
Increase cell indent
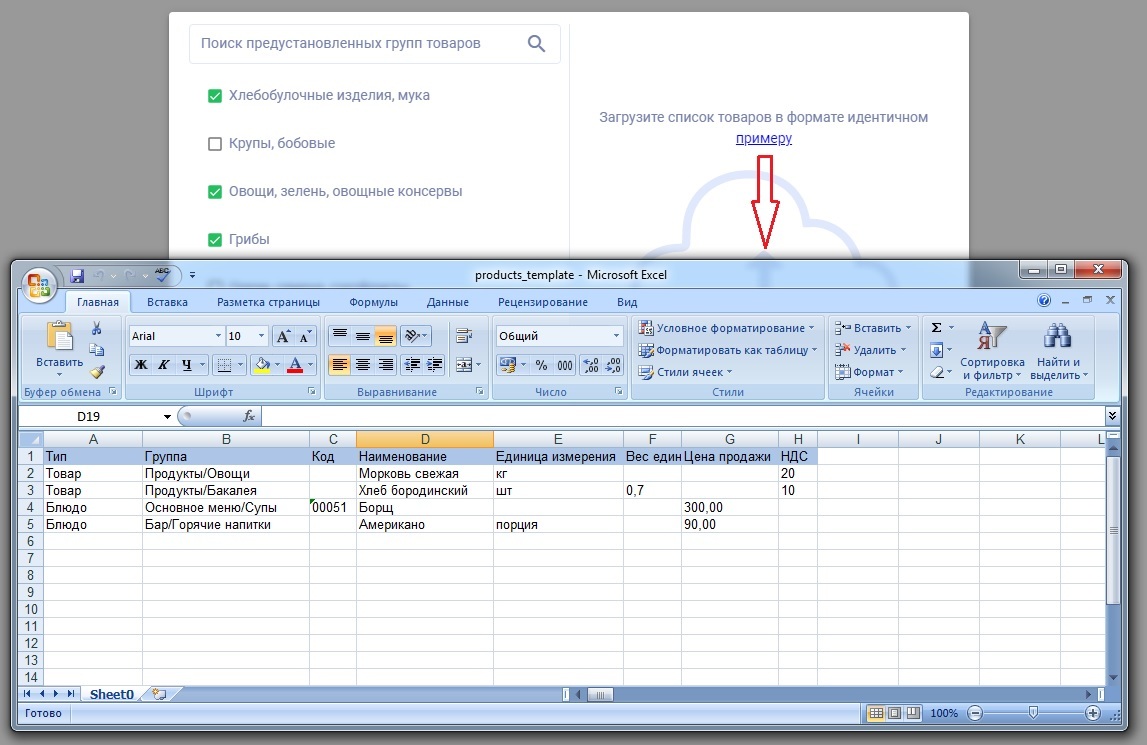pos(435,364)
